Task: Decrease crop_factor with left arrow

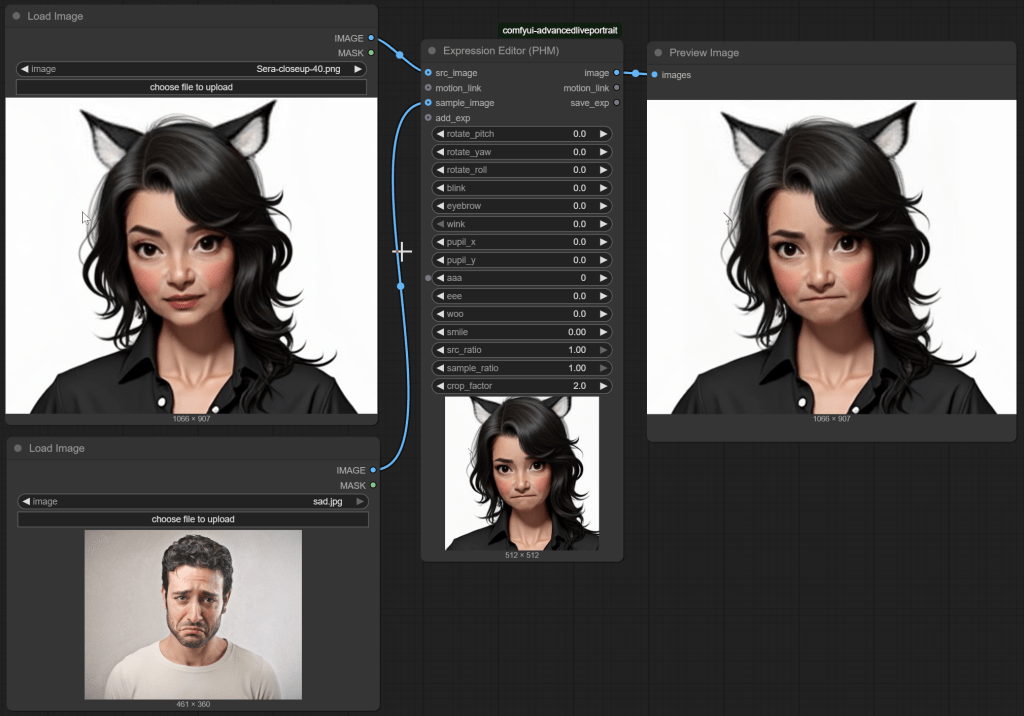Action: (x=440, y=386)
